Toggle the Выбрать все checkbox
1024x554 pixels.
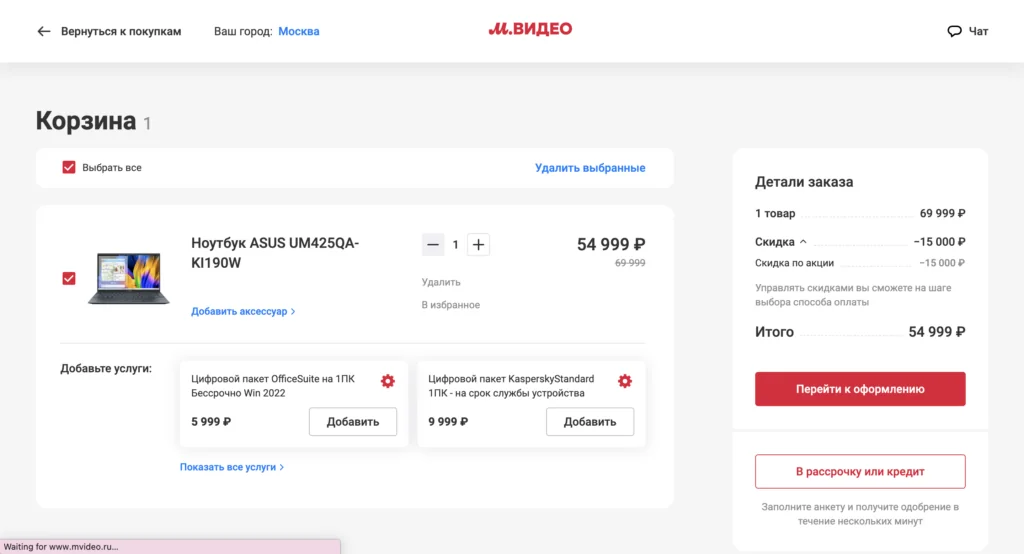(x=69, y=167)
